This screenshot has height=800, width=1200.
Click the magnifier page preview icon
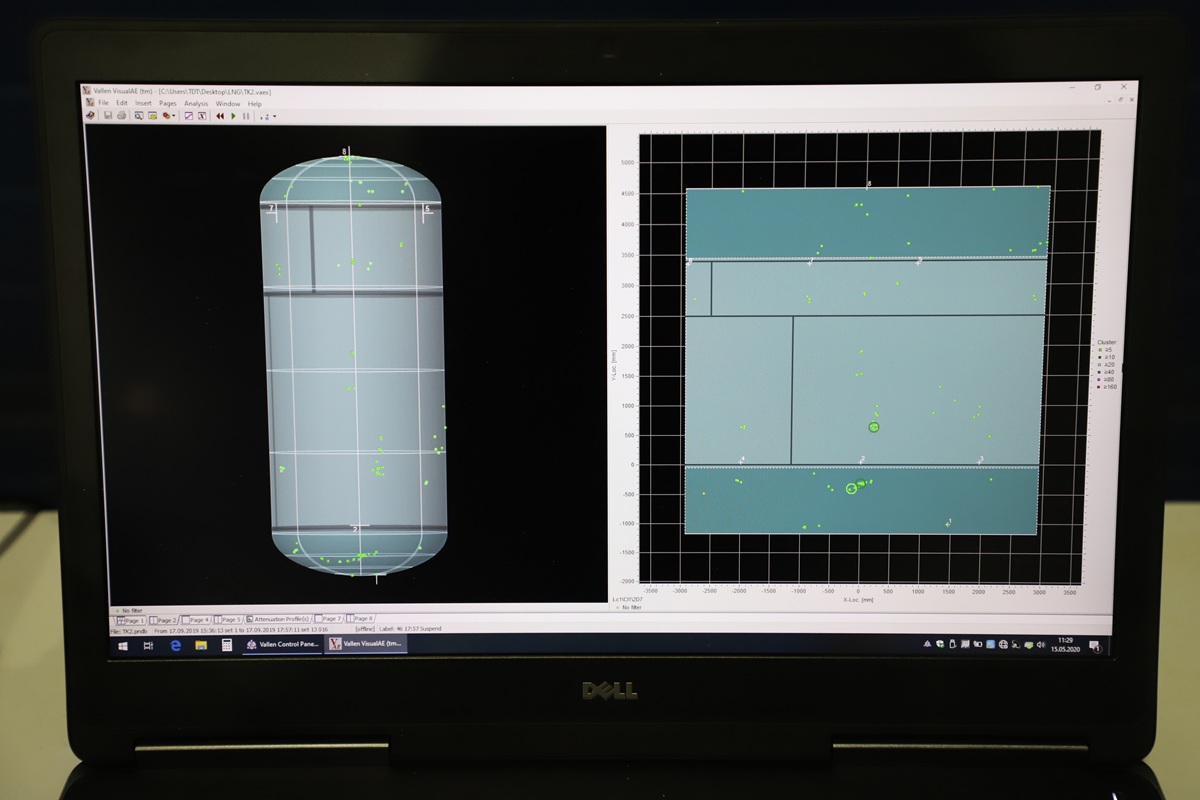[138, 116]
